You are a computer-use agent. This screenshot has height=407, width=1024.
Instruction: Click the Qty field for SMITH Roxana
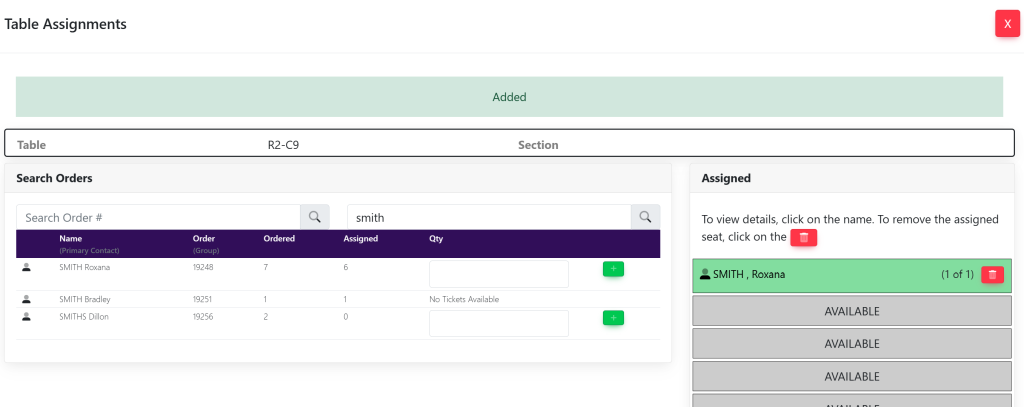(x=498, y=274)
